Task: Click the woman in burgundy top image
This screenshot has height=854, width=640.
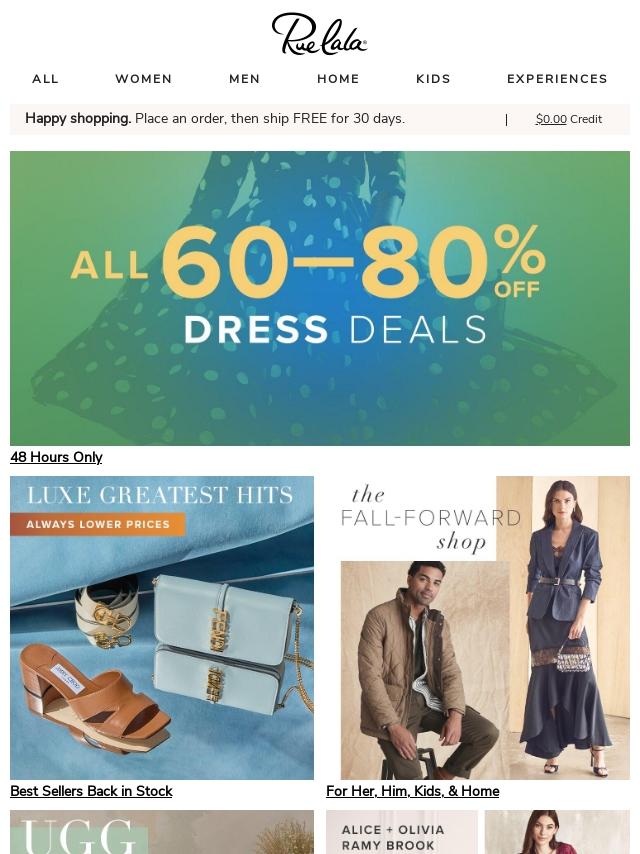Action: click(x=557, y=832)
